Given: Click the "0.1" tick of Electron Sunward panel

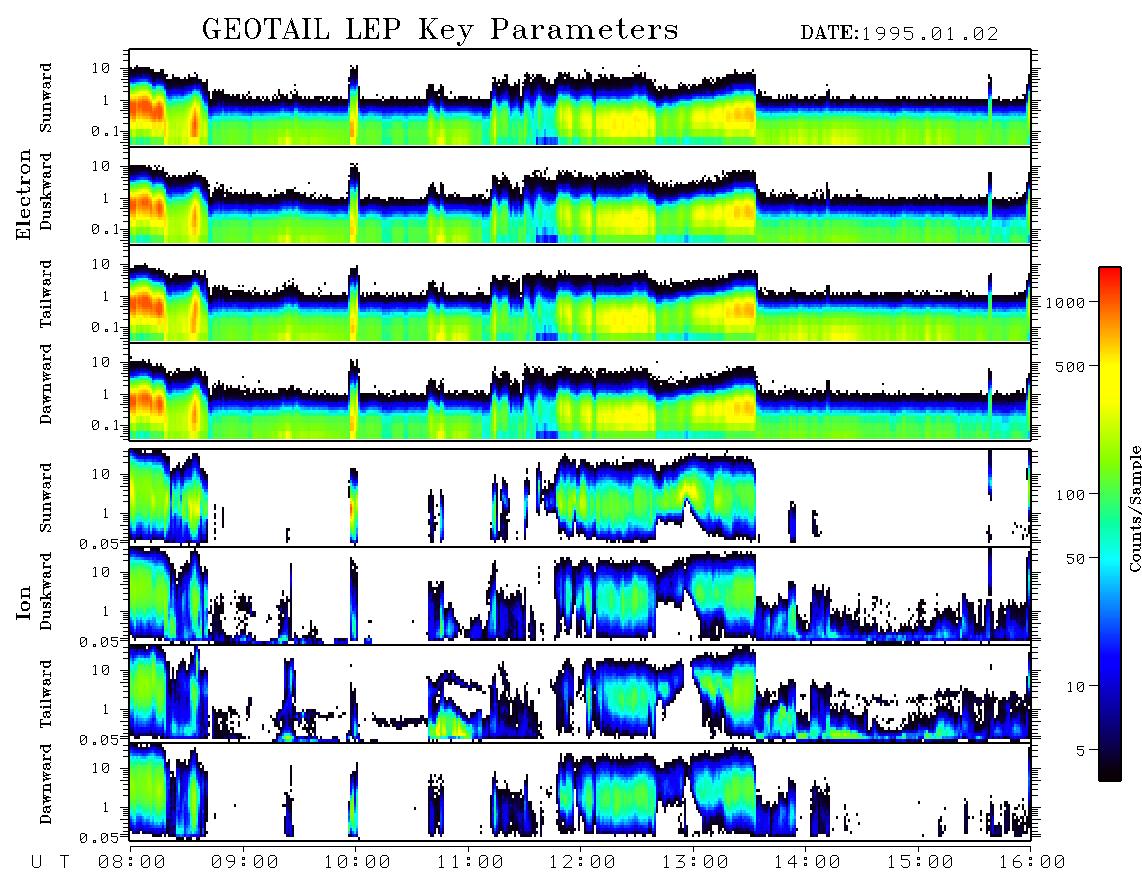Looking at the screenshot, I should pos(105,131).
